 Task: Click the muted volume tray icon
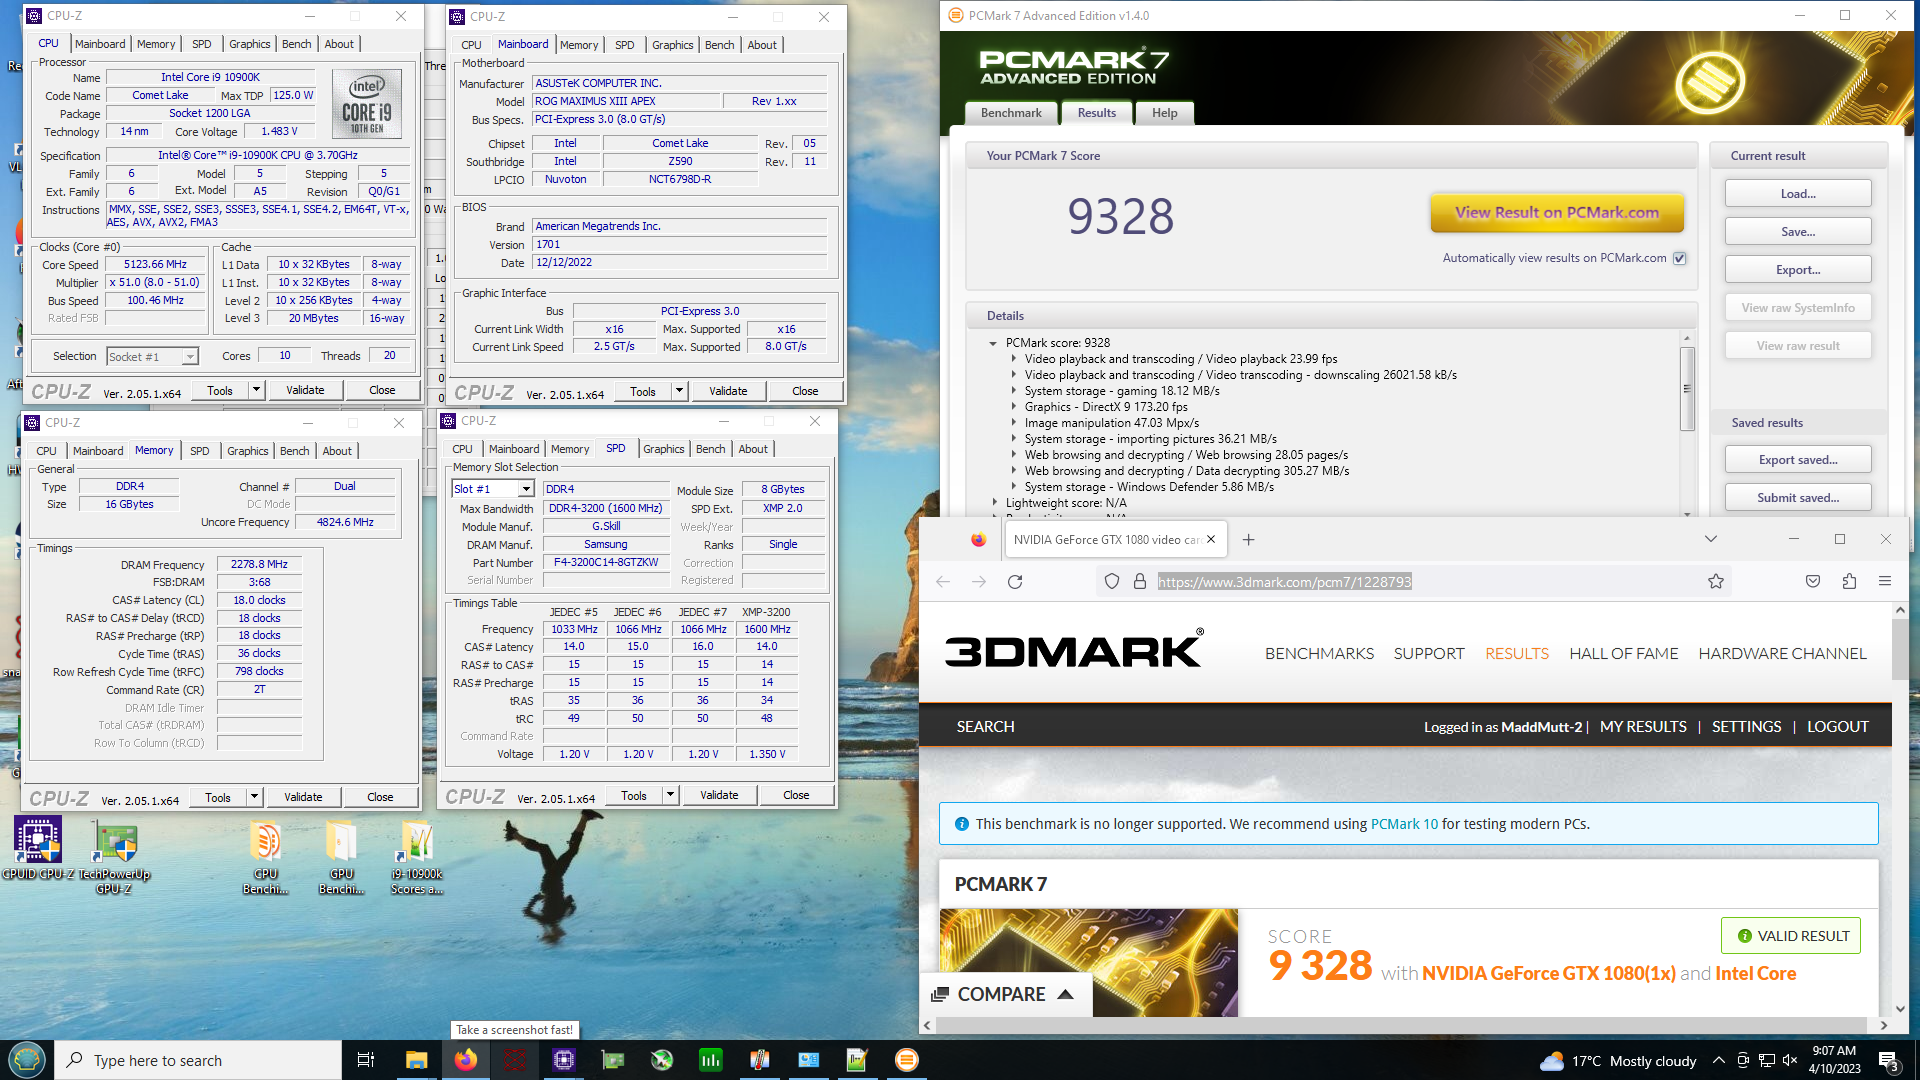[x=1790, y=1060]
